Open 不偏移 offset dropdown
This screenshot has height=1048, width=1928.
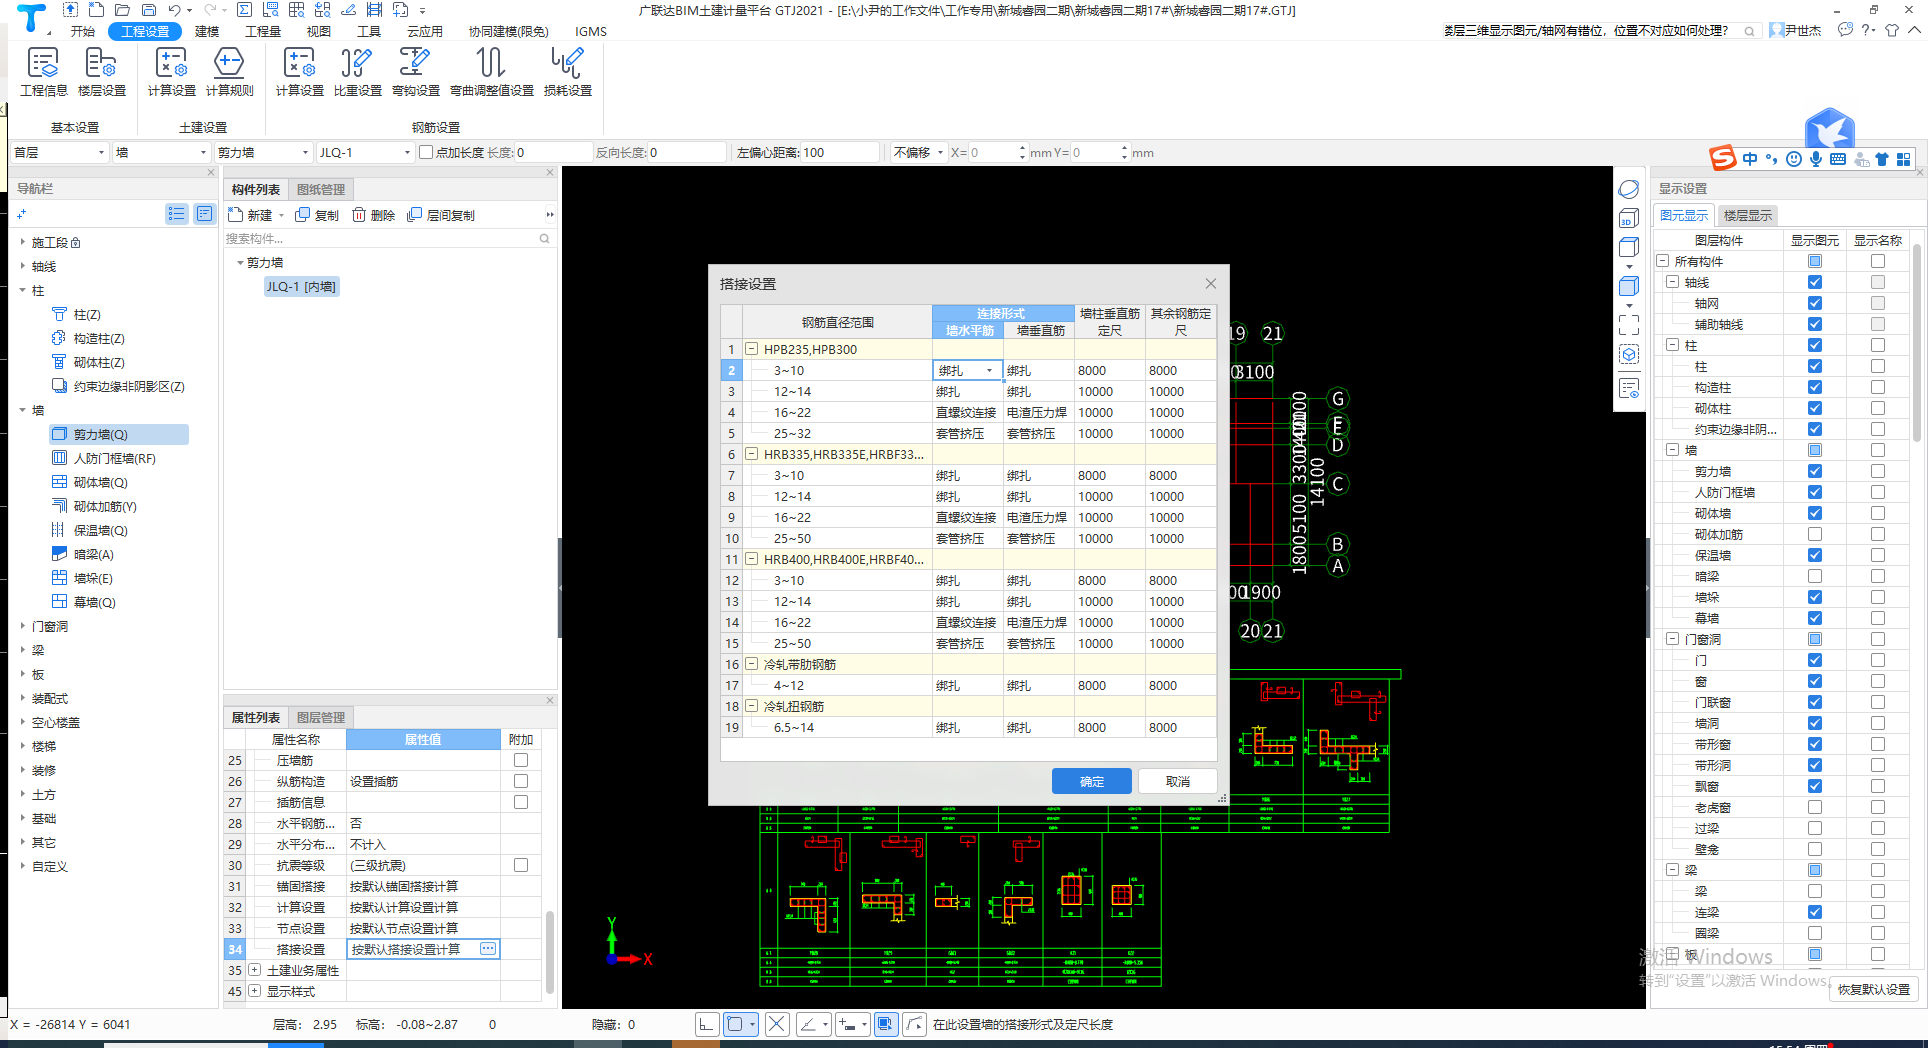coord(919,152)
